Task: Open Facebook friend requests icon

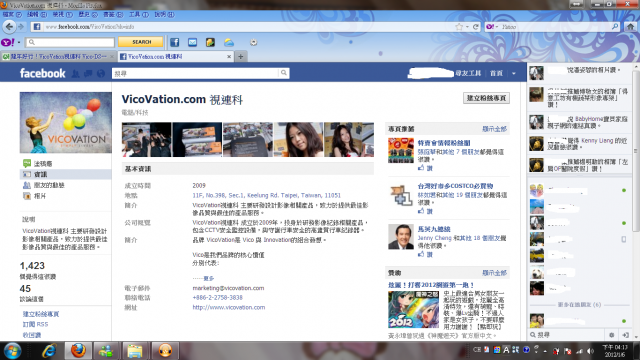Action: coord(76,73)
